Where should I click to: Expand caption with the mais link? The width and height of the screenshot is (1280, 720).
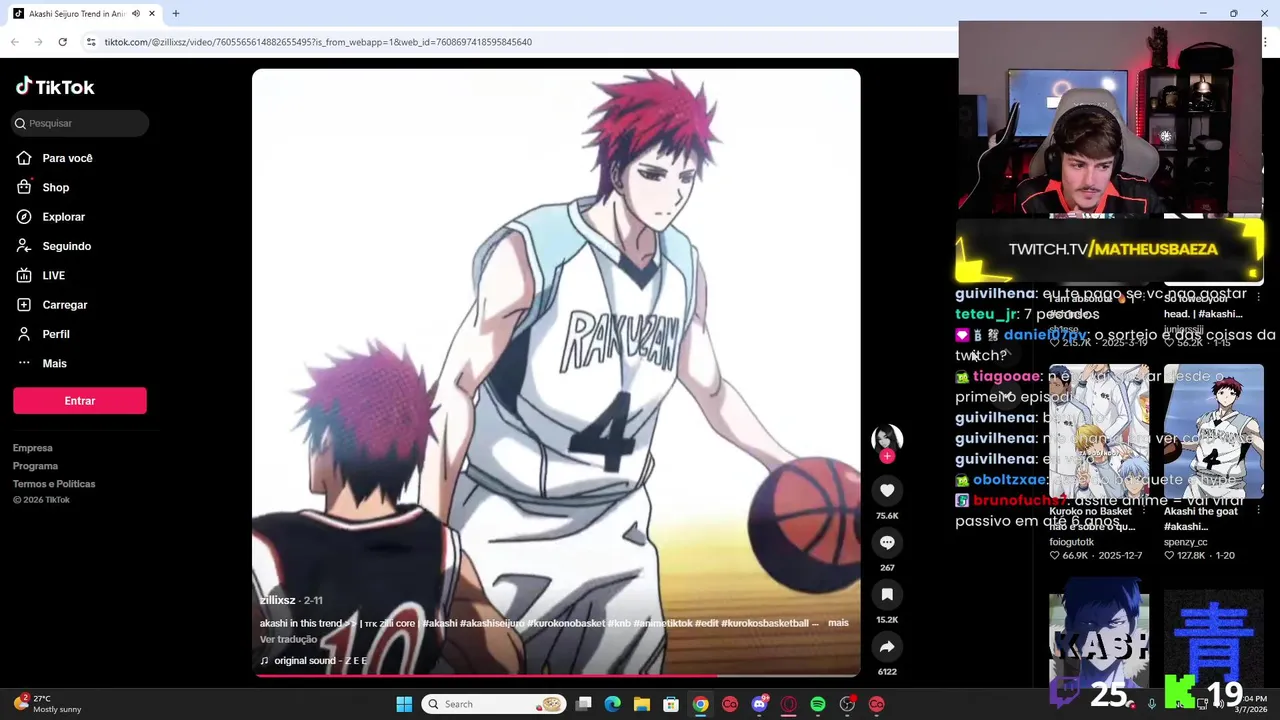(x=838, y=623)
